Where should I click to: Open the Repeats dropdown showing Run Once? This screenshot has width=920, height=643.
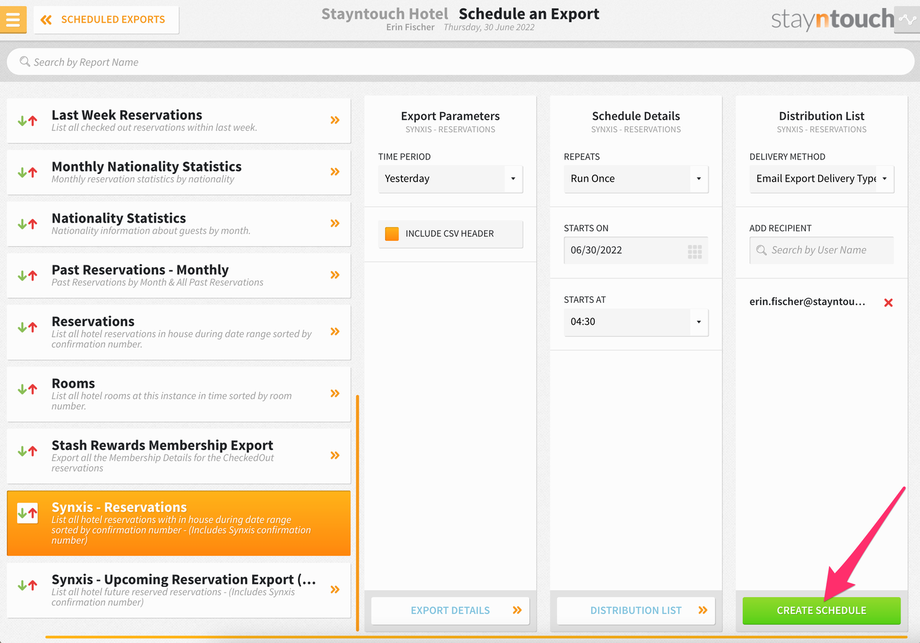pyautogui.click(x=636, y=179)
